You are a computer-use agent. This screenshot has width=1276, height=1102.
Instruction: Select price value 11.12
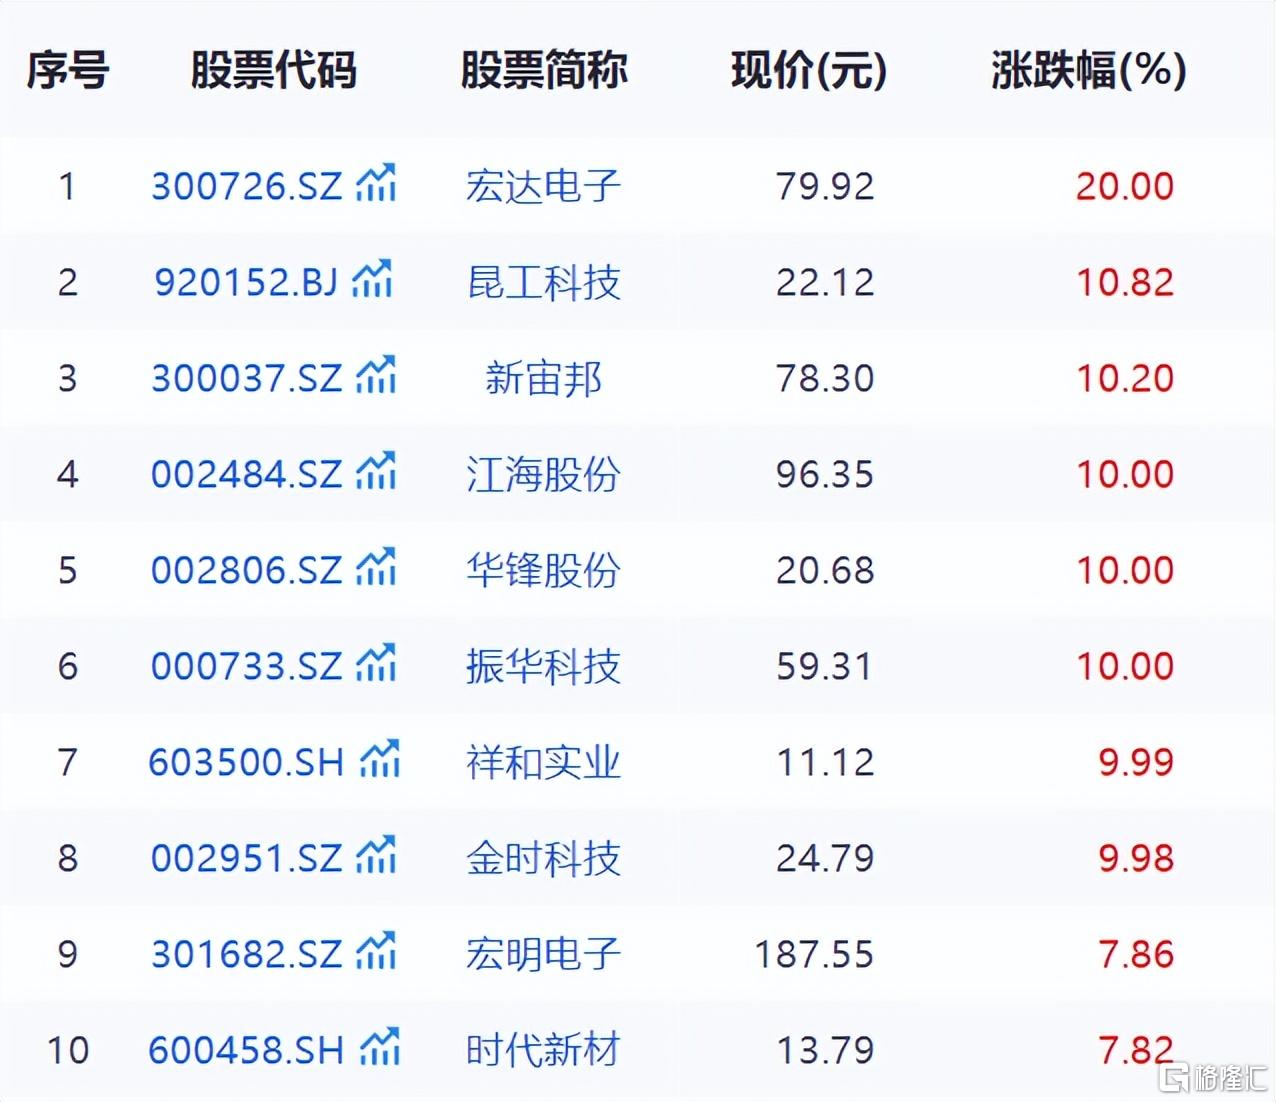[825, 762]
